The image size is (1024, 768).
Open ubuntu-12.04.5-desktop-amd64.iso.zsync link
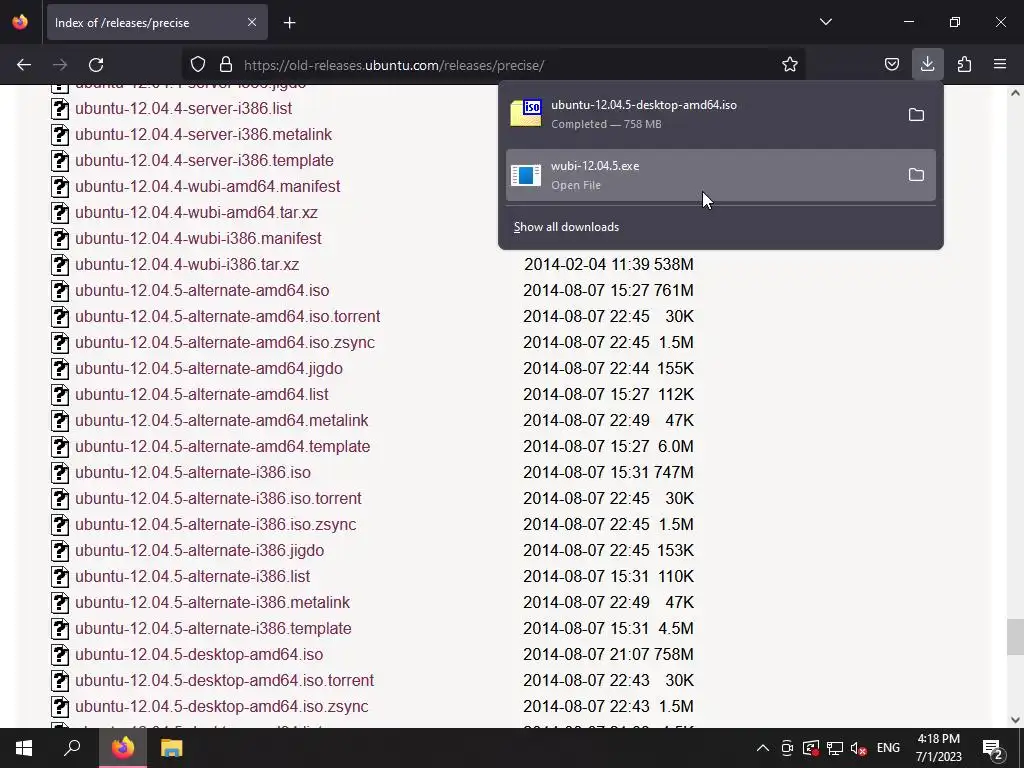click(221, 707)
